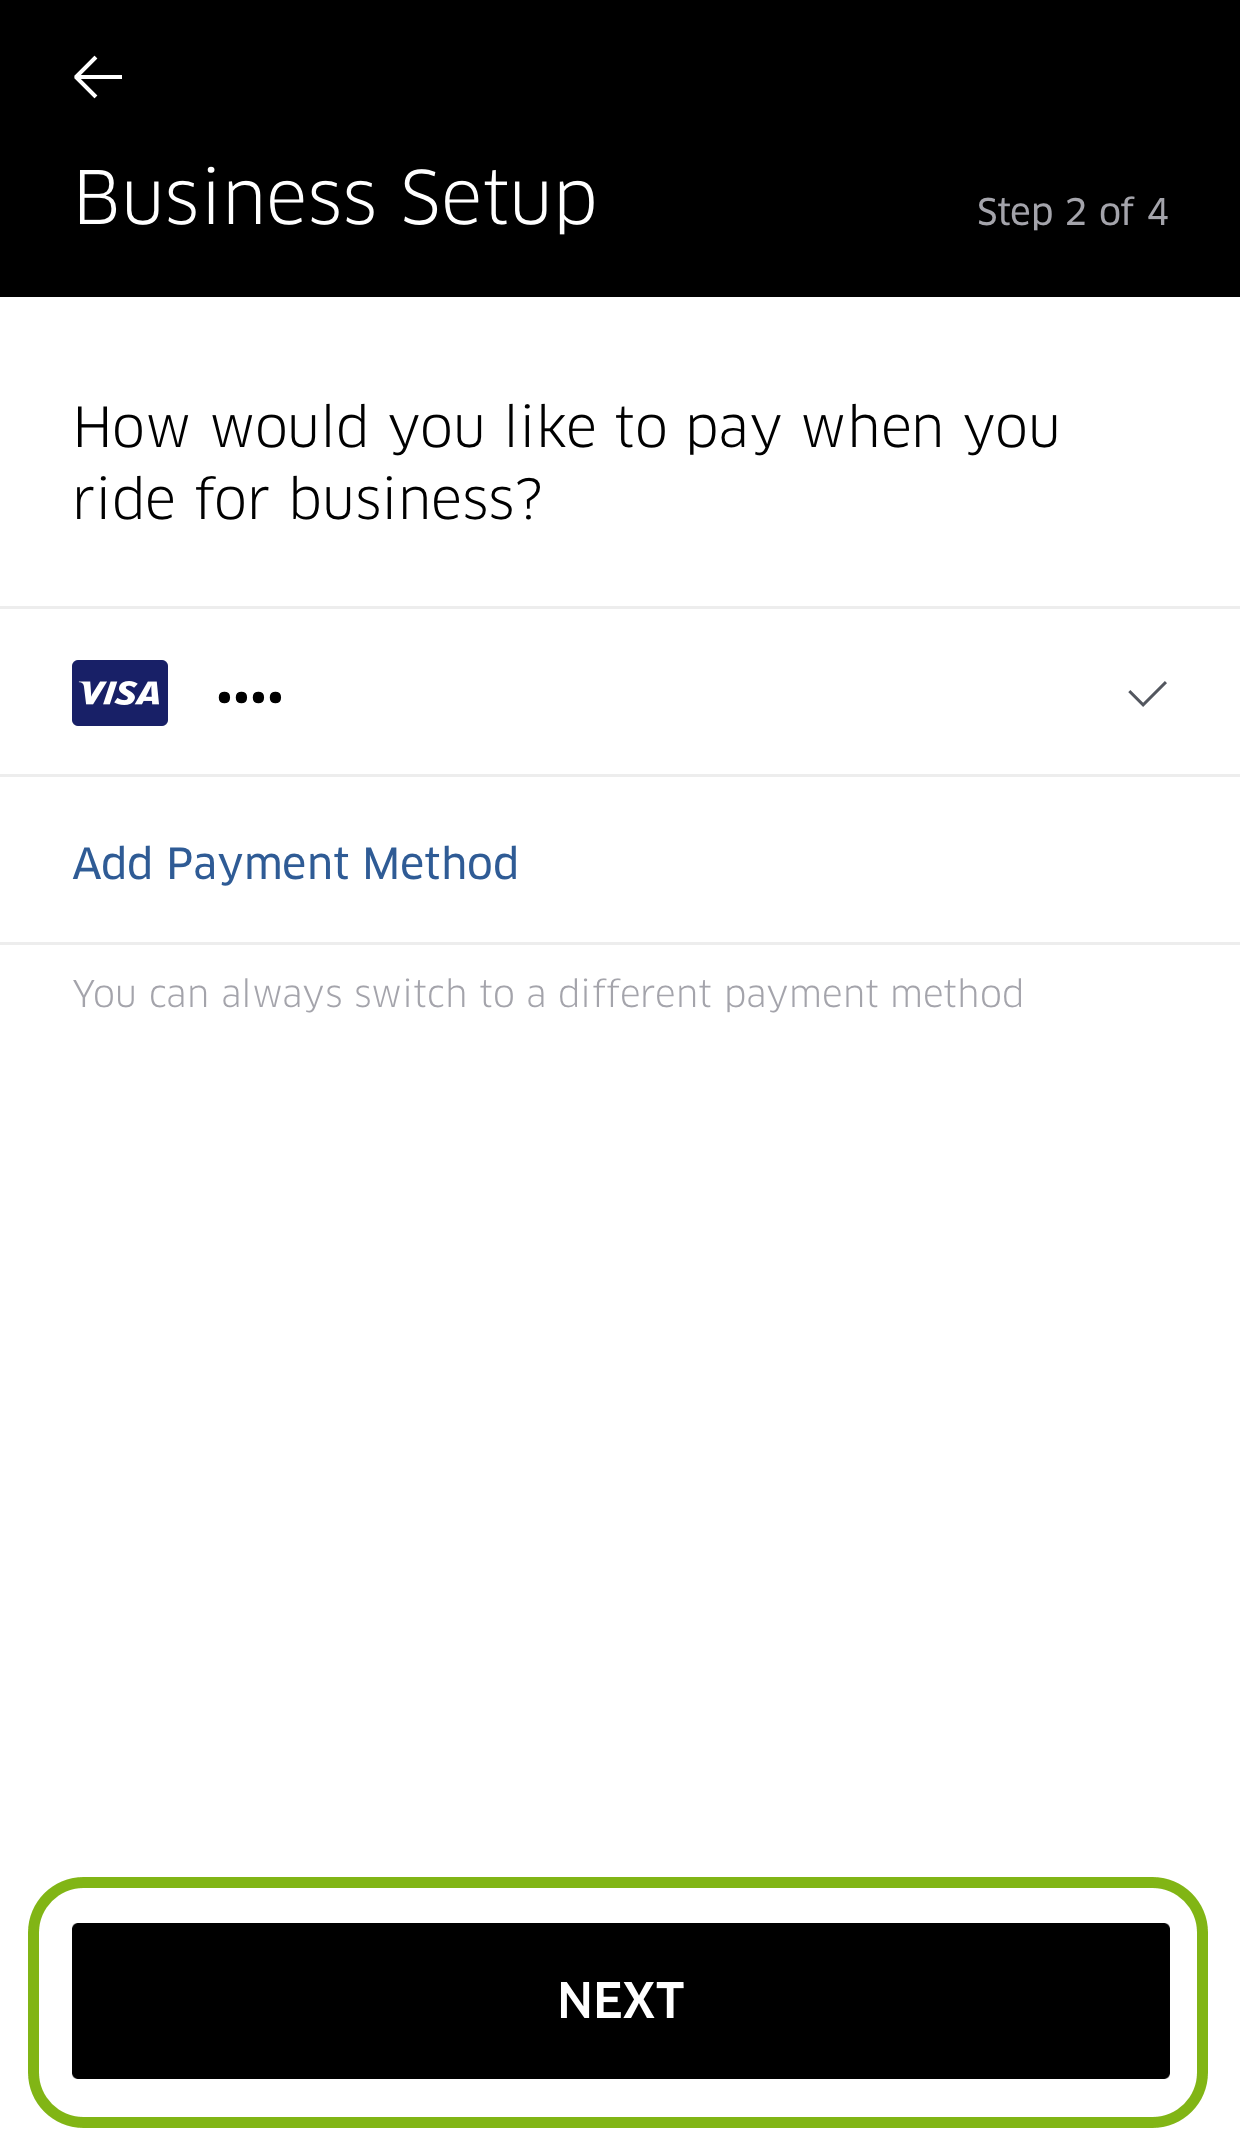The width and height of the screenshot is (1240, 2151).
Task: Tap the payment switching hint text
Action: tap(547, 992)
